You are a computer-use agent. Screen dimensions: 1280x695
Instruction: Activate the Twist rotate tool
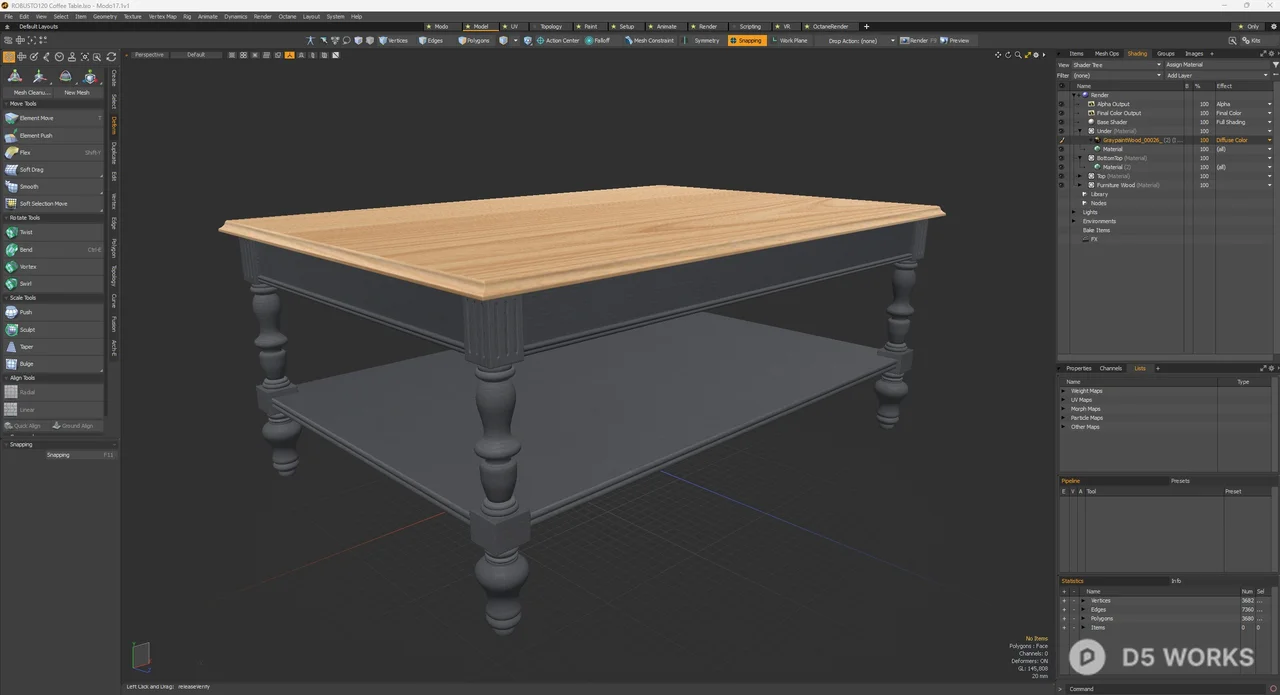pyautogui.click(x=53, y=232)
